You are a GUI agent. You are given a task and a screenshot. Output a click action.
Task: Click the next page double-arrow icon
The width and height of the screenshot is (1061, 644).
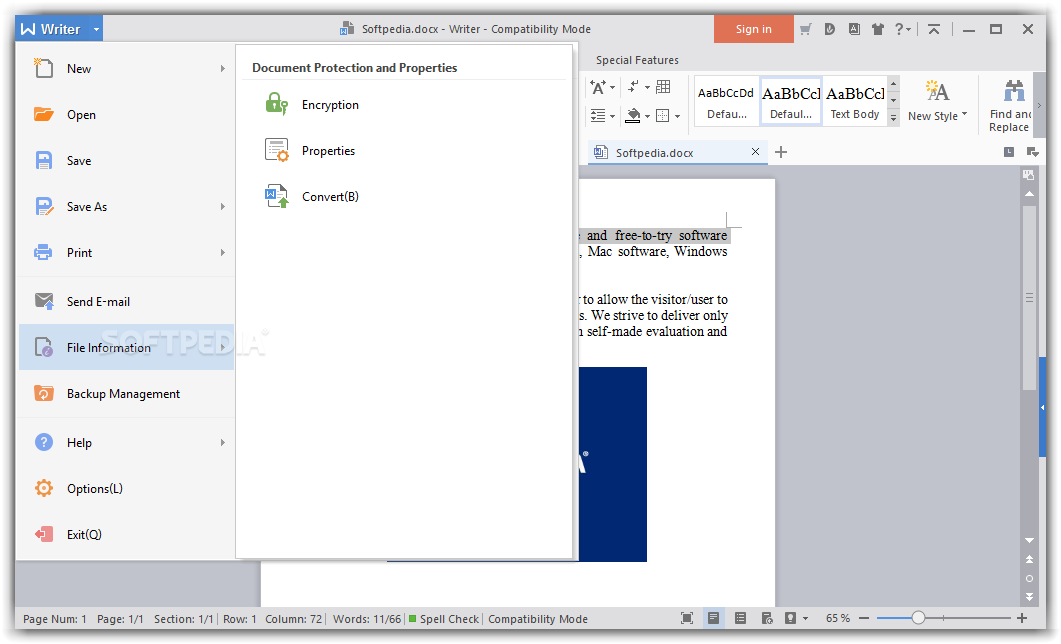1029,597
